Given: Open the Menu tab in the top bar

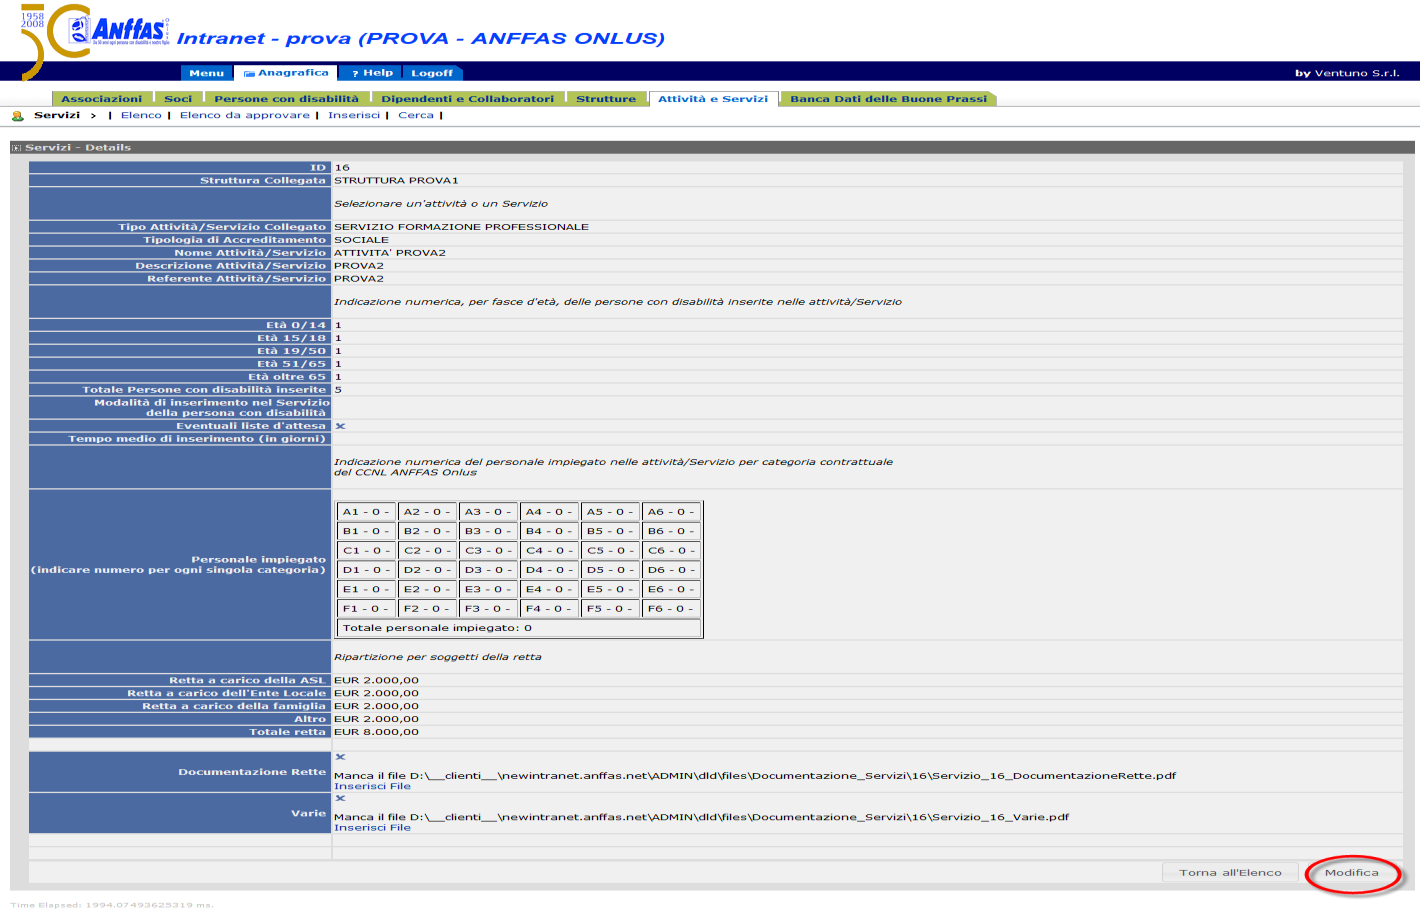Looking at the screenshot, I should pos(206,73).
